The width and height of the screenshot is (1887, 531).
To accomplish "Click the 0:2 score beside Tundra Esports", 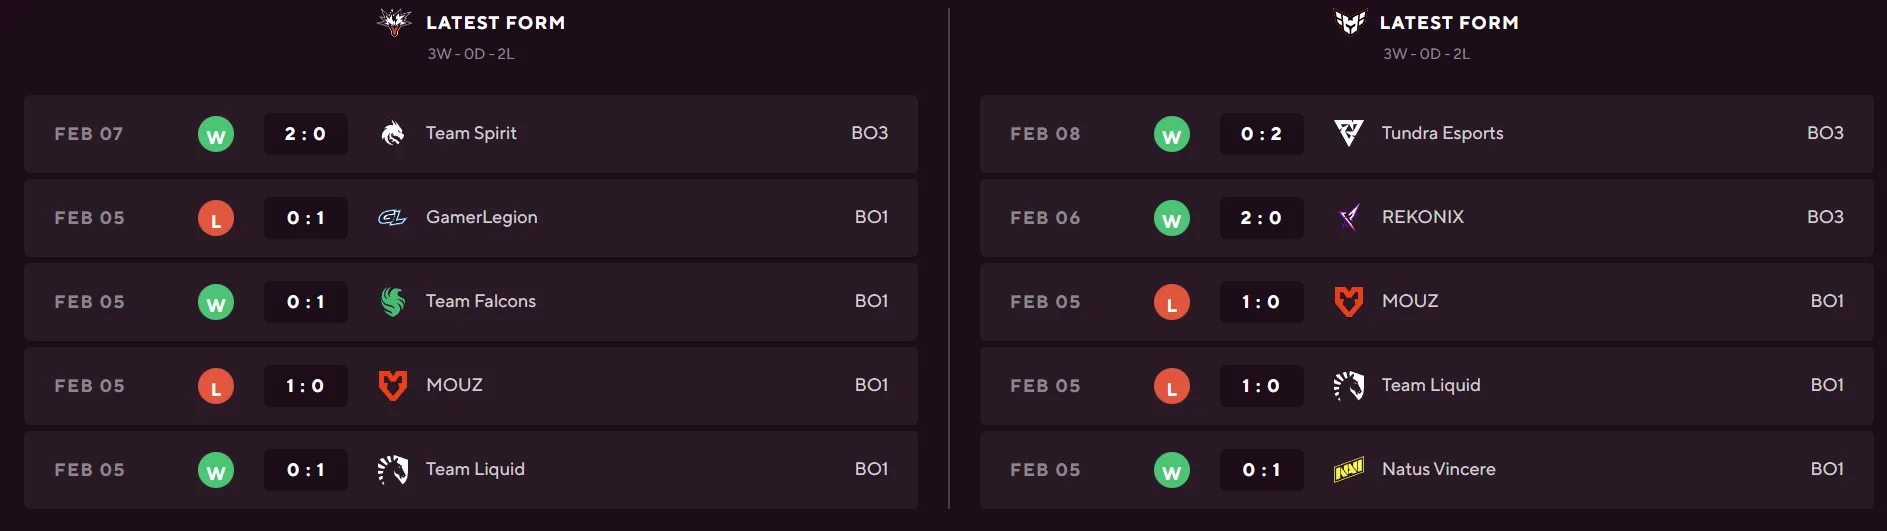I will [1261, 134].
